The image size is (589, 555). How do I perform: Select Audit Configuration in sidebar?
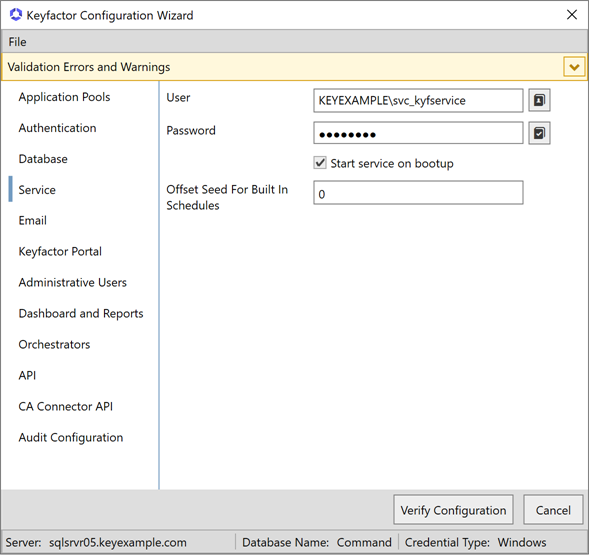[71, 437]
